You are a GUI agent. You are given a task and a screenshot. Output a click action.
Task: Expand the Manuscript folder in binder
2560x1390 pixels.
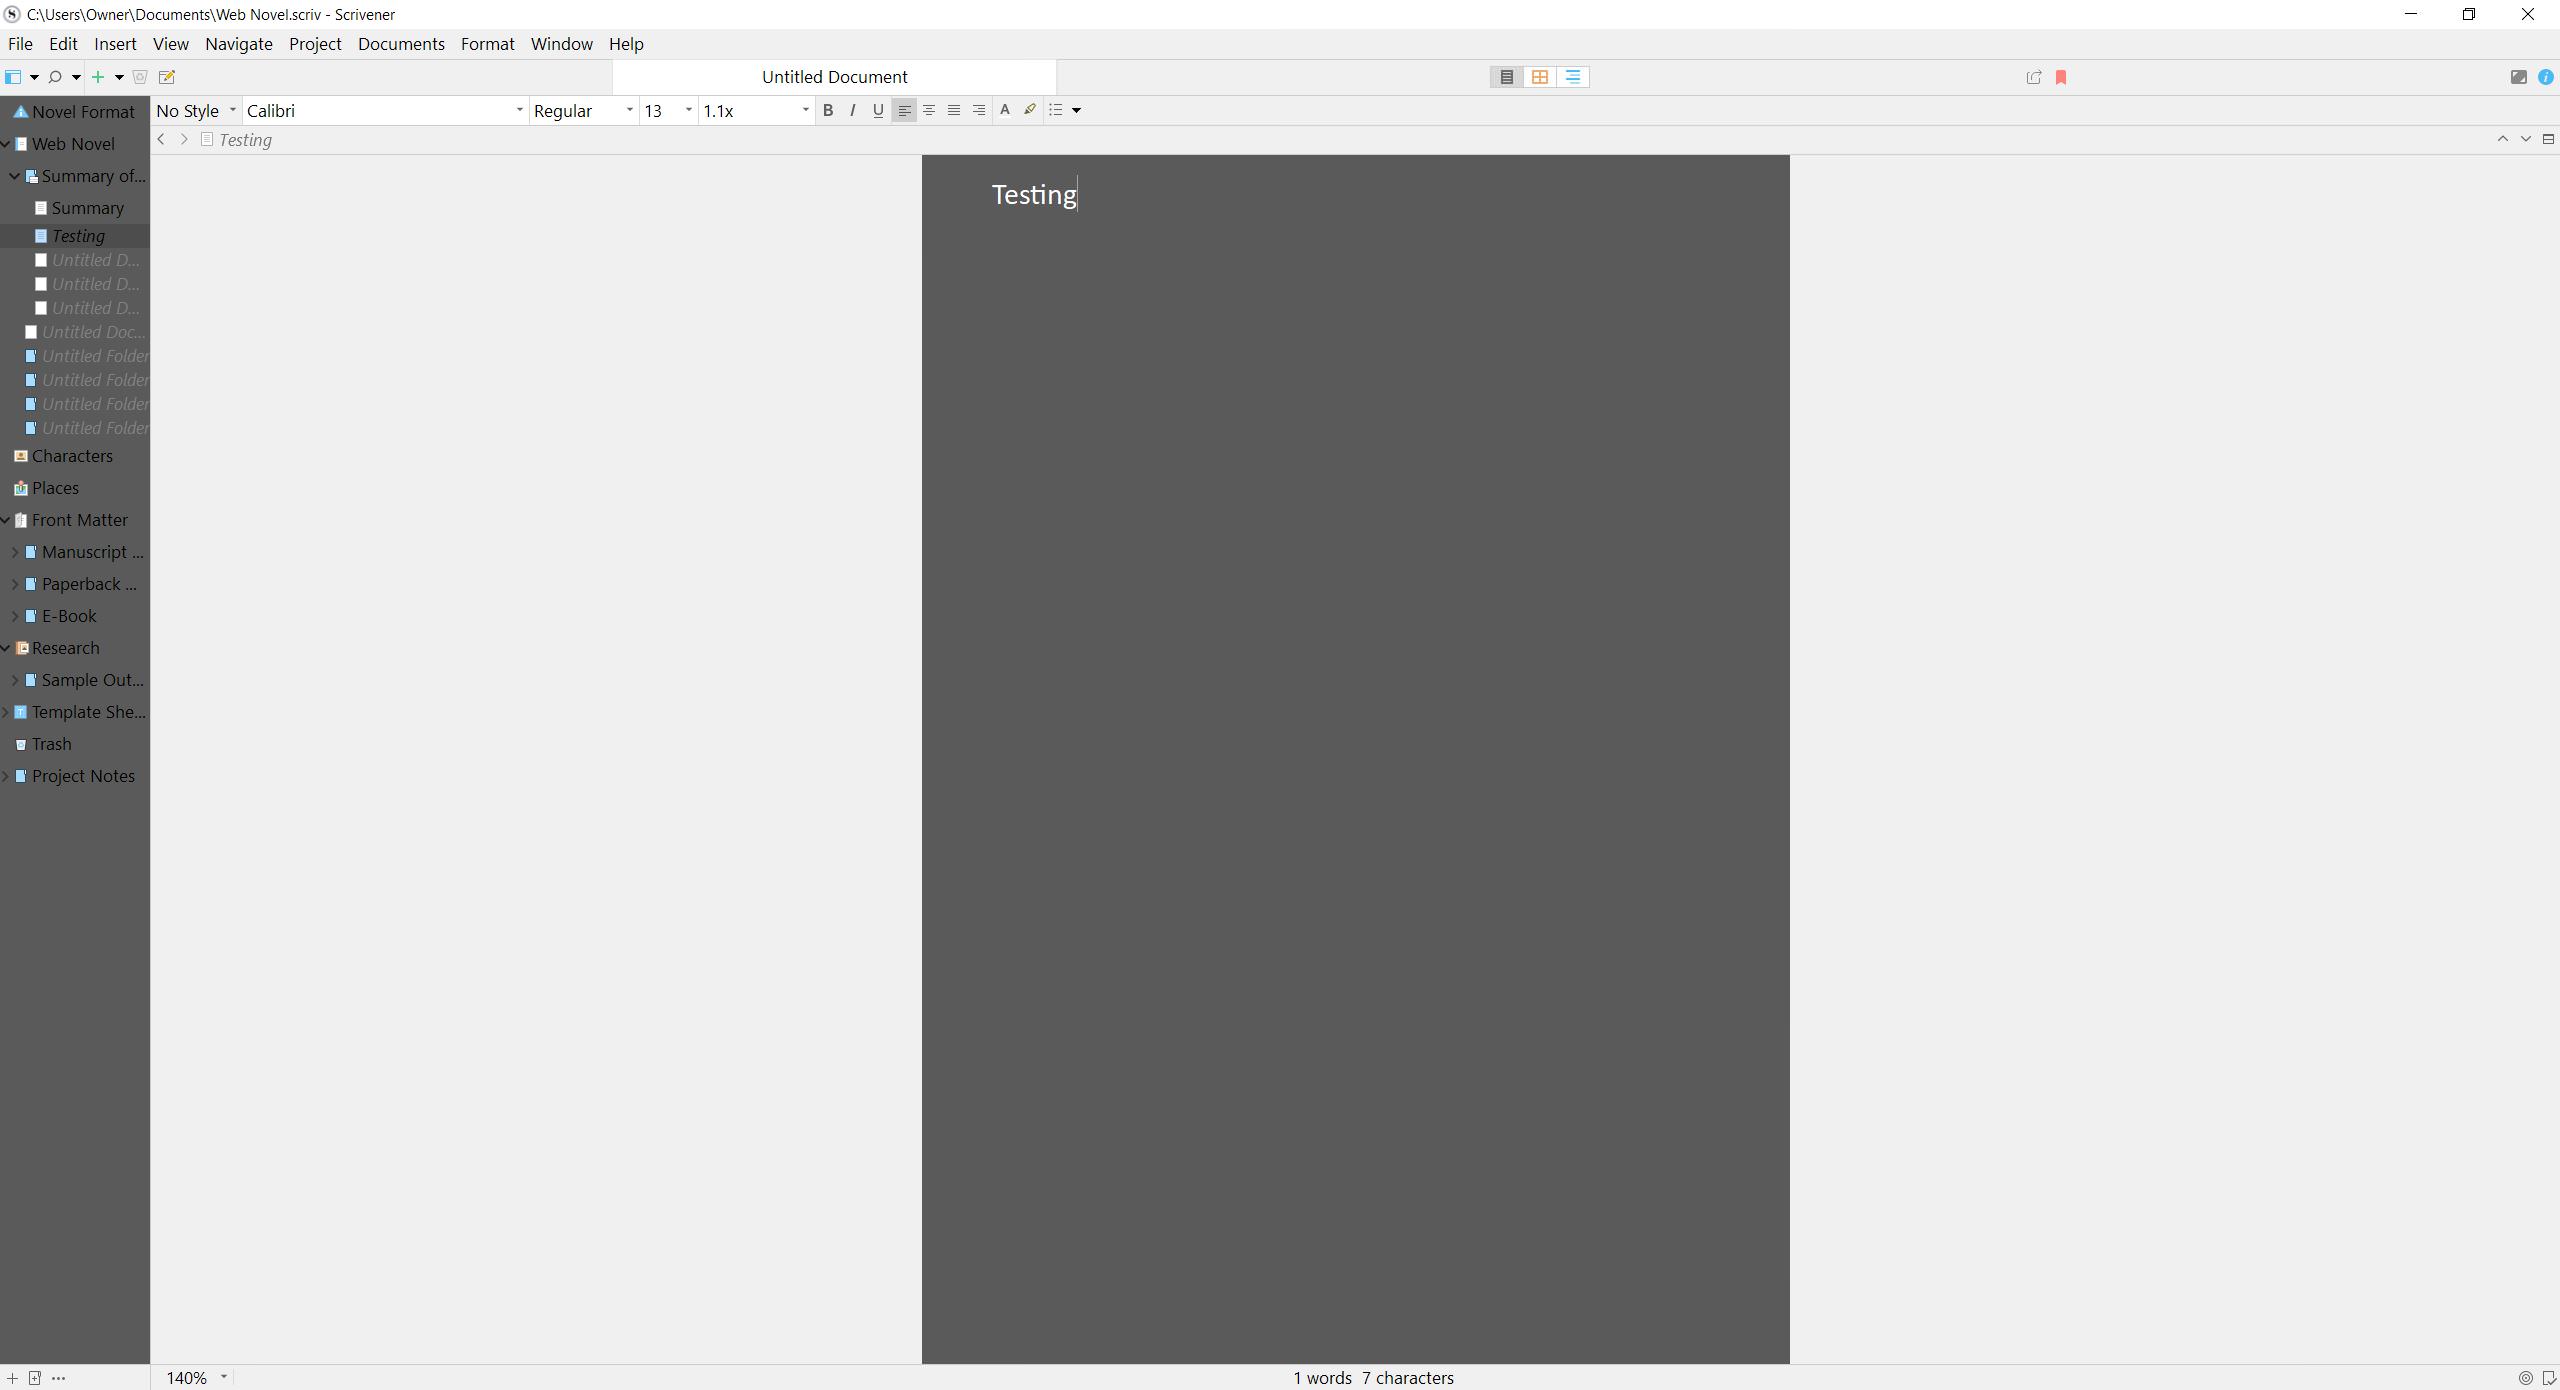pyautogui.click(x=14, y=552)
